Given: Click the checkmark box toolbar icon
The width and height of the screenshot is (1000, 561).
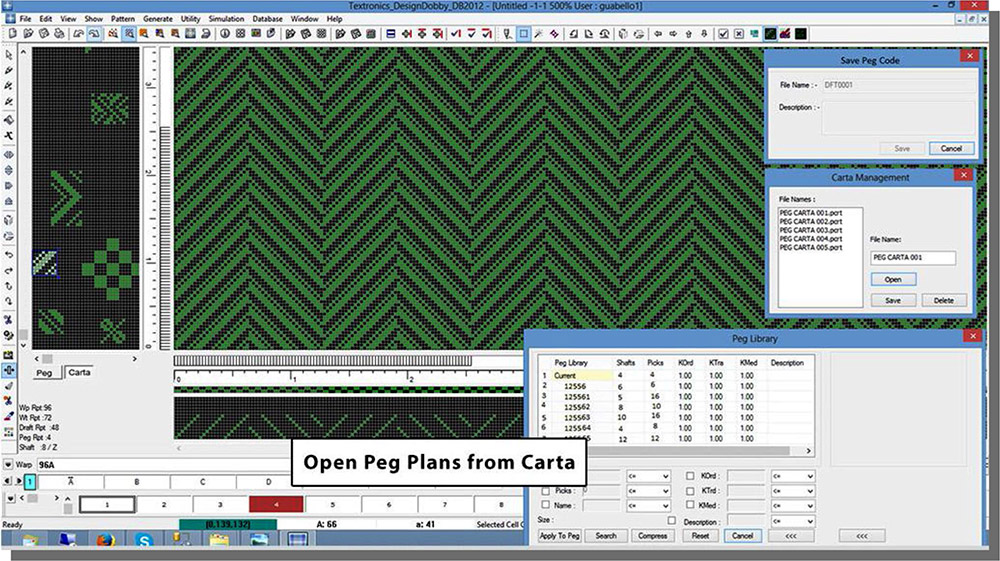Looking at the screenshot, I should 723,34.
